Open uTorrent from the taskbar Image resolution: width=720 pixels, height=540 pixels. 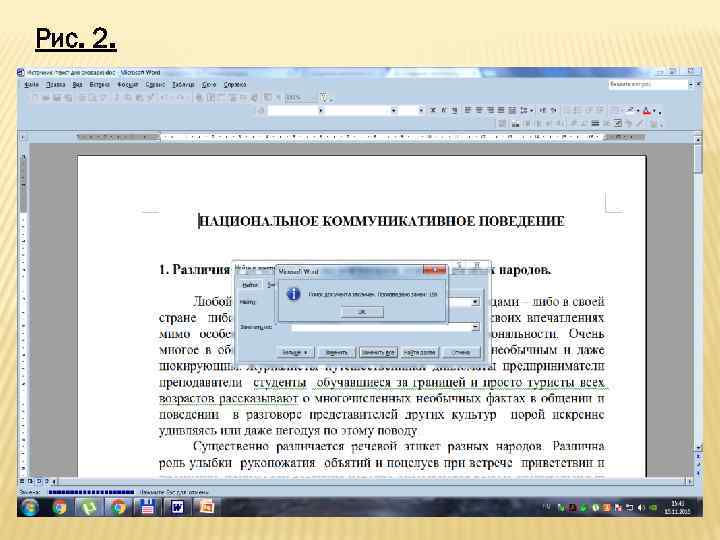coord(89,507)
